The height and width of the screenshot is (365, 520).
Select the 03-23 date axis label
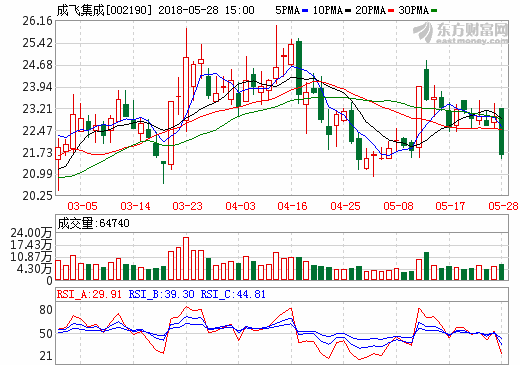[x=187, y=206]
